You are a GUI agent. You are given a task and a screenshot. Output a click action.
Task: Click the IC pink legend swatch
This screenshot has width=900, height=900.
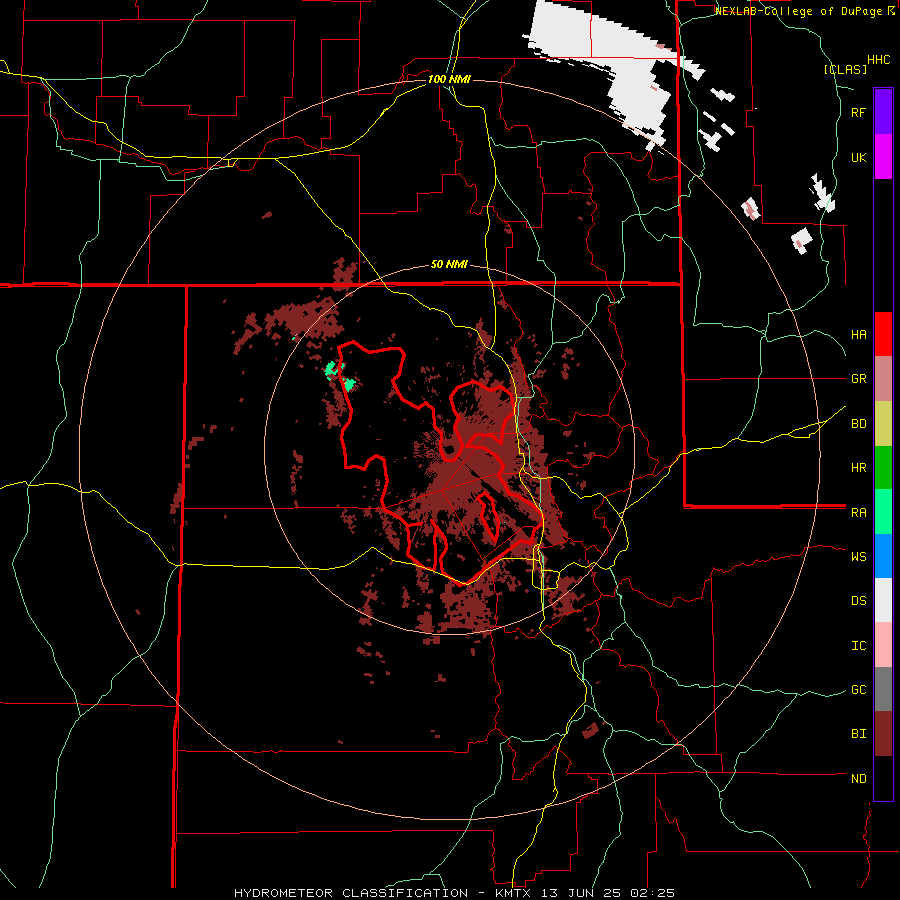pyautogui.click(x=883, y=645)
